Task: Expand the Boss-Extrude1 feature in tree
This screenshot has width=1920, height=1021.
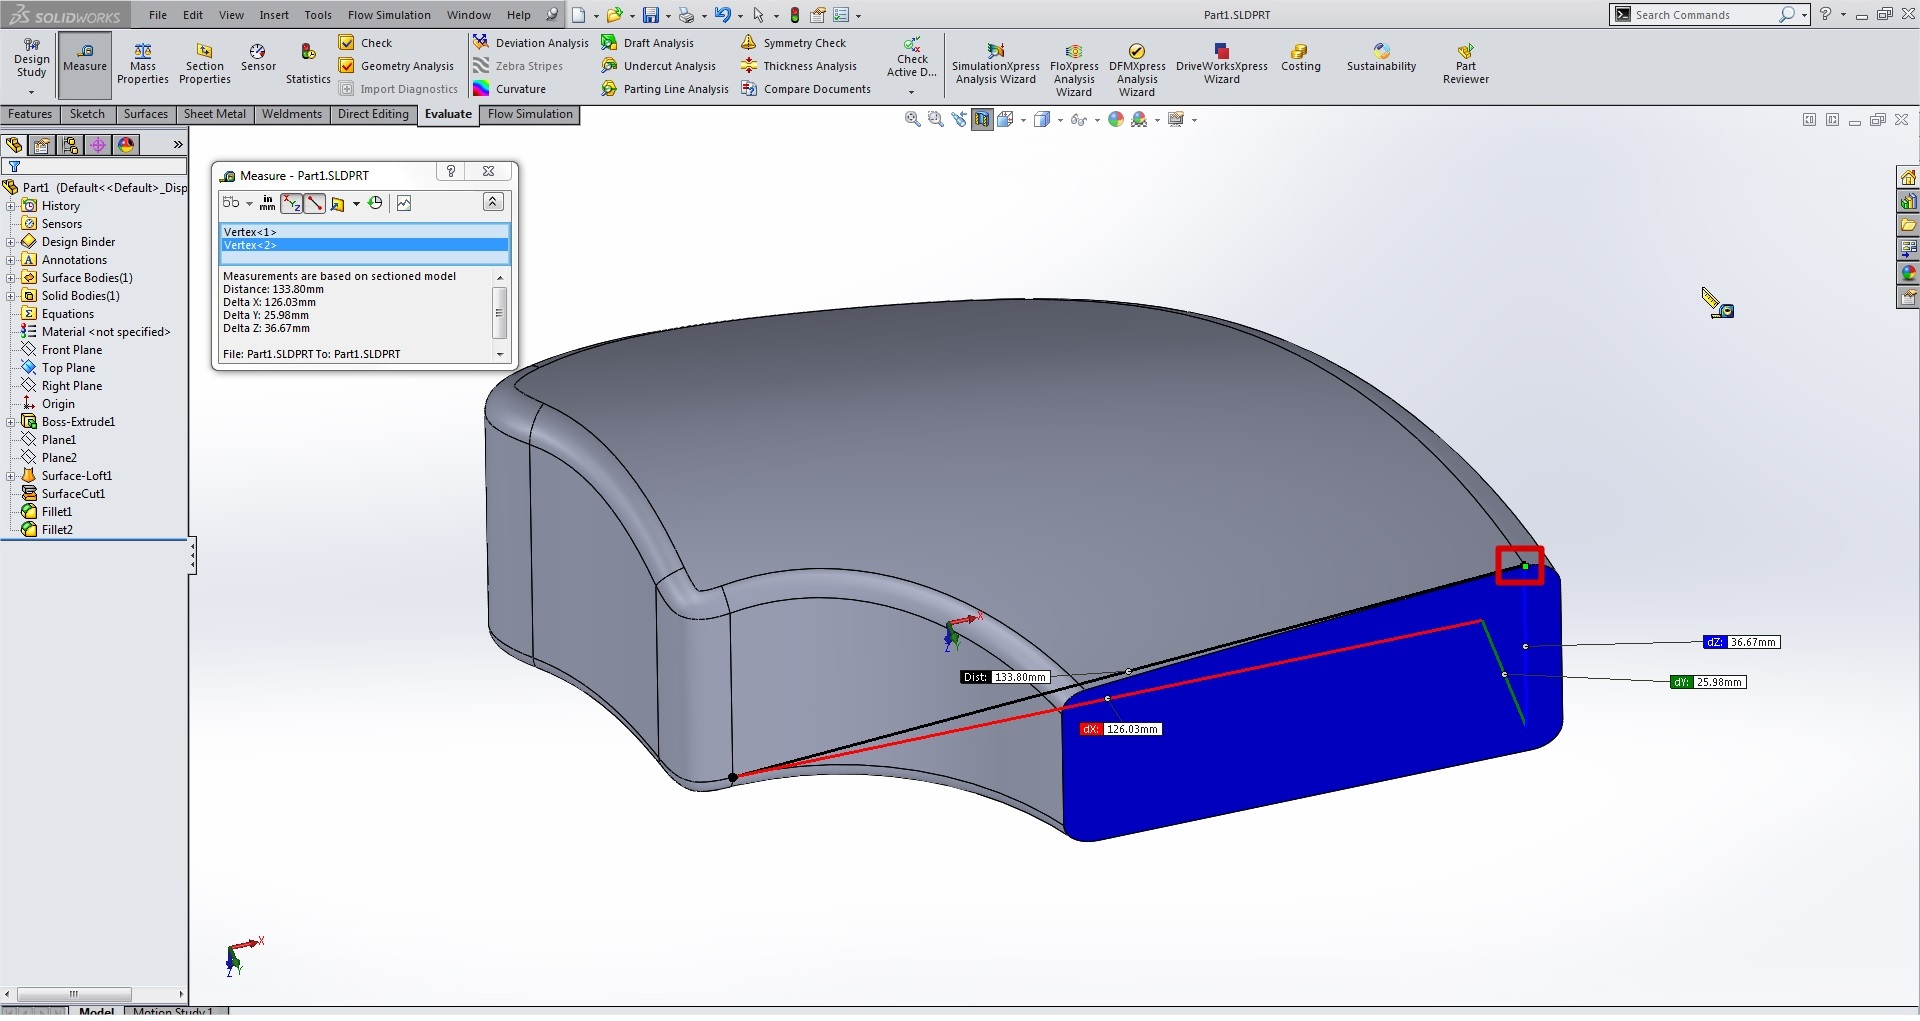Action: [x=11, y=422]
